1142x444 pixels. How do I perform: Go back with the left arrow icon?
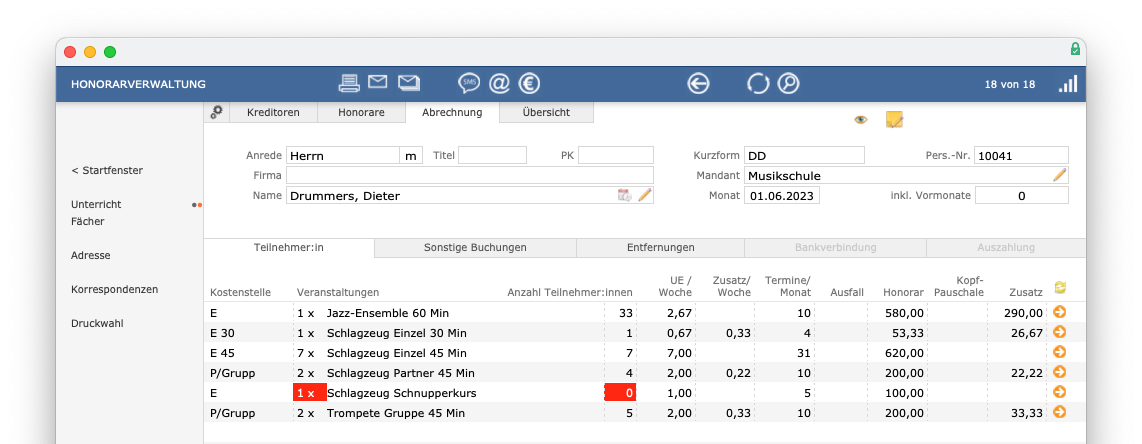(x=698, y=84)
